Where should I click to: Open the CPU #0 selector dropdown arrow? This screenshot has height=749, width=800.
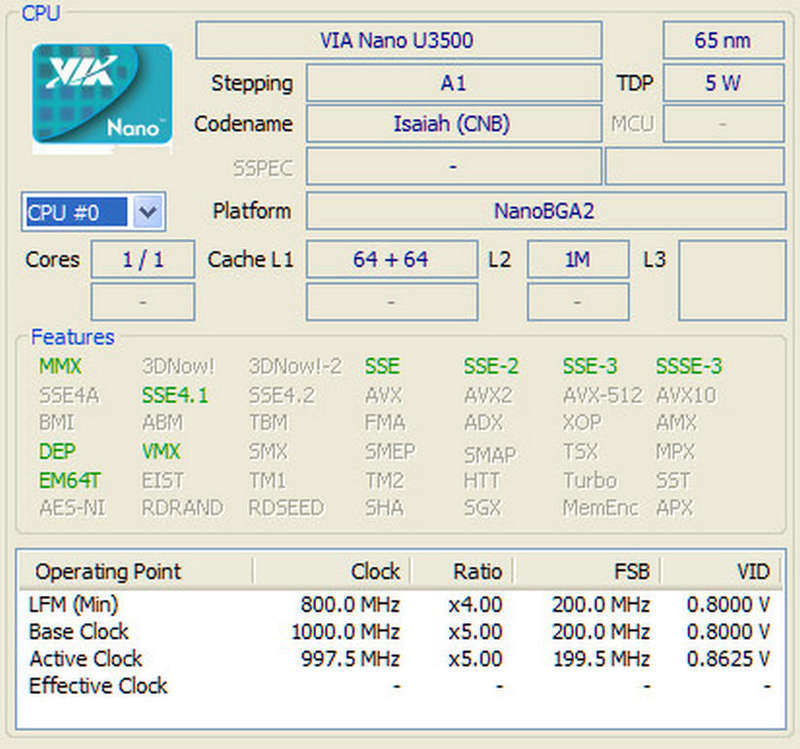coord(148,212)
